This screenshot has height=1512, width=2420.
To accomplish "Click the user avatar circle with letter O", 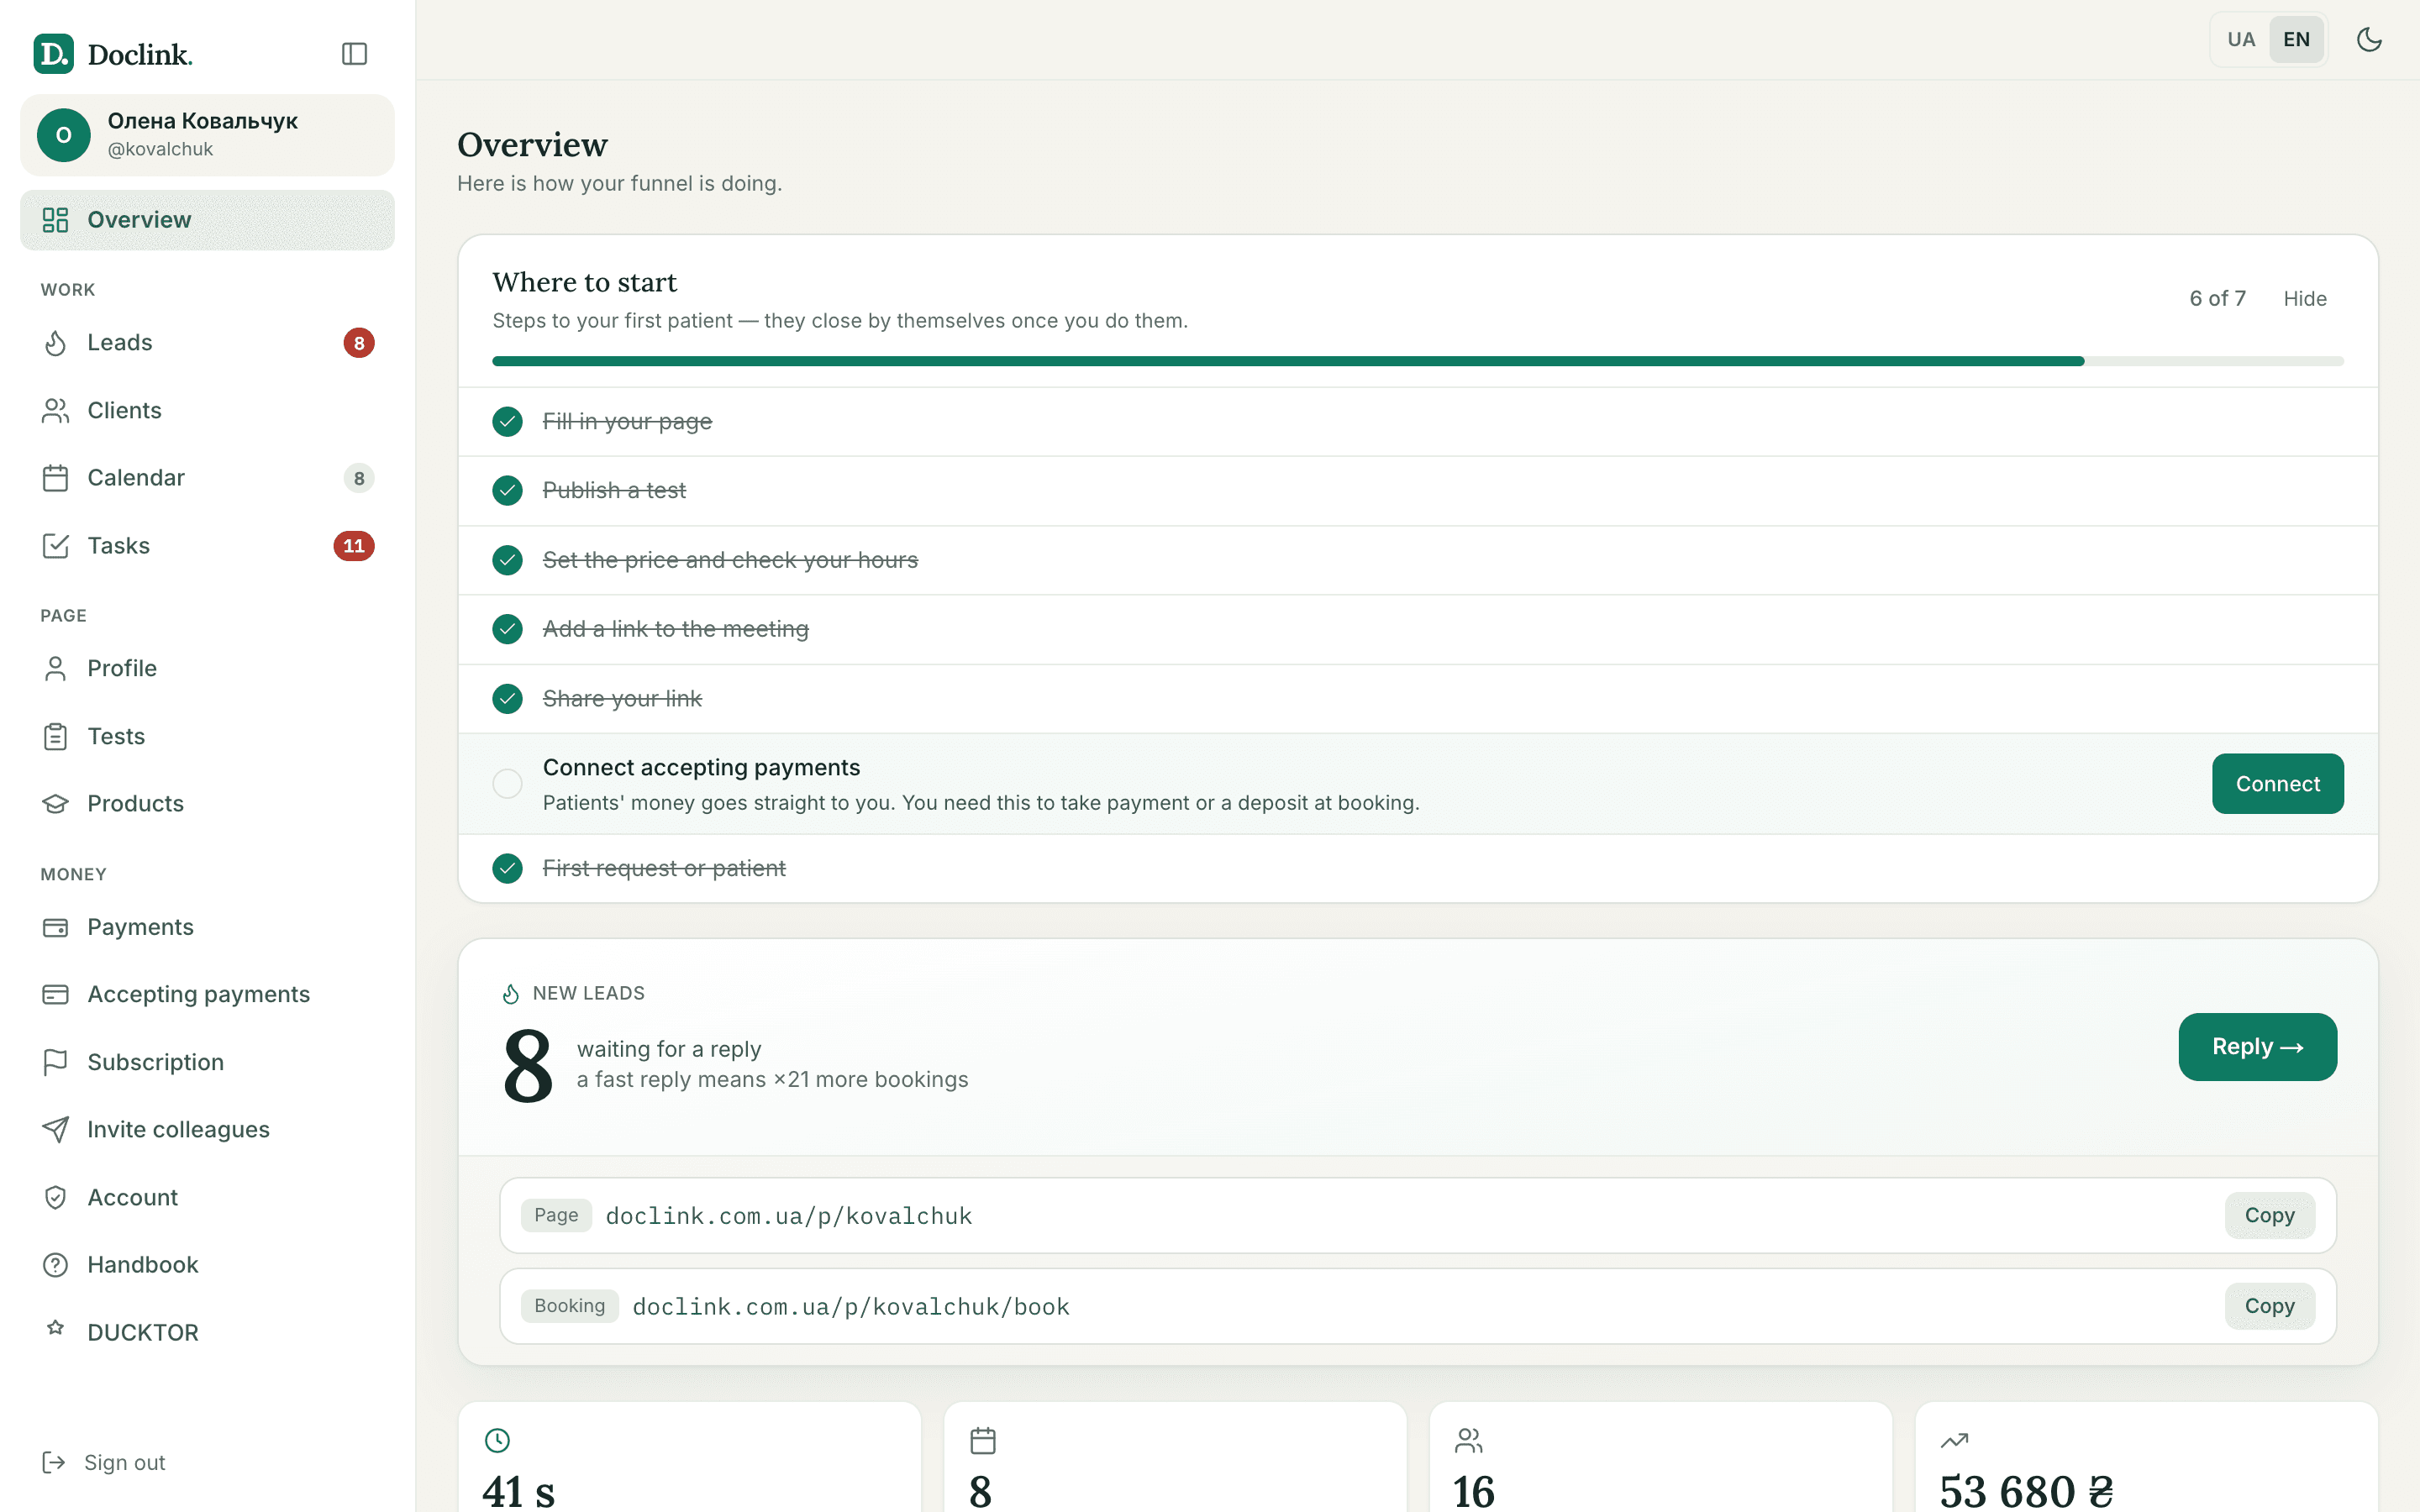I will tap(64, 135).
